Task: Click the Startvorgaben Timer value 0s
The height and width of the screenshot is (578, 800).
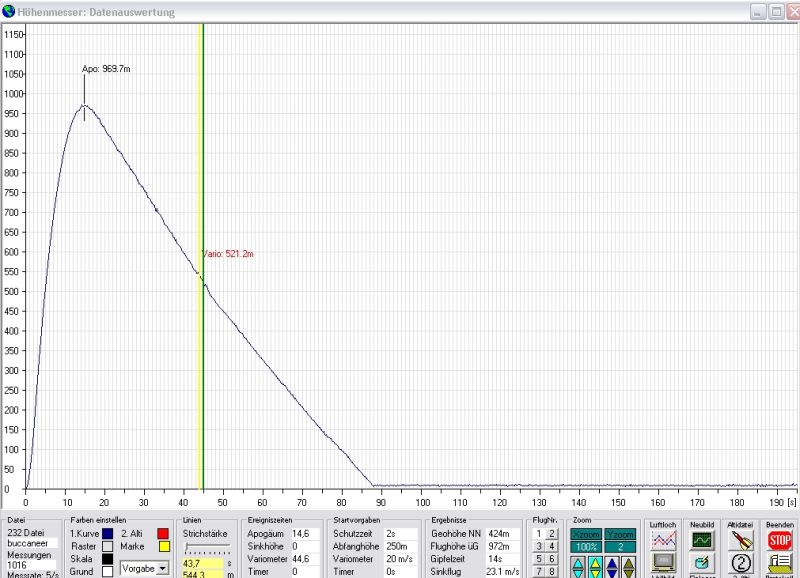Action: pos(401,572)
